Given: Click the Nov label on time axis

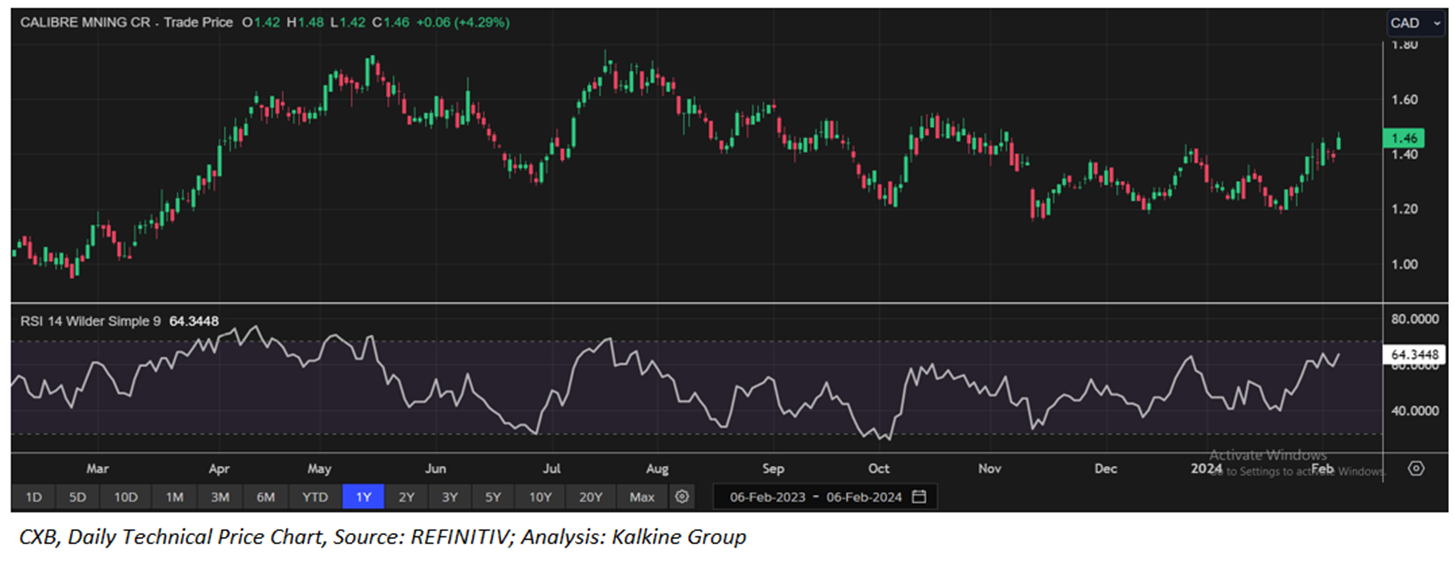Looking at the screenshot, I should 990,468.
